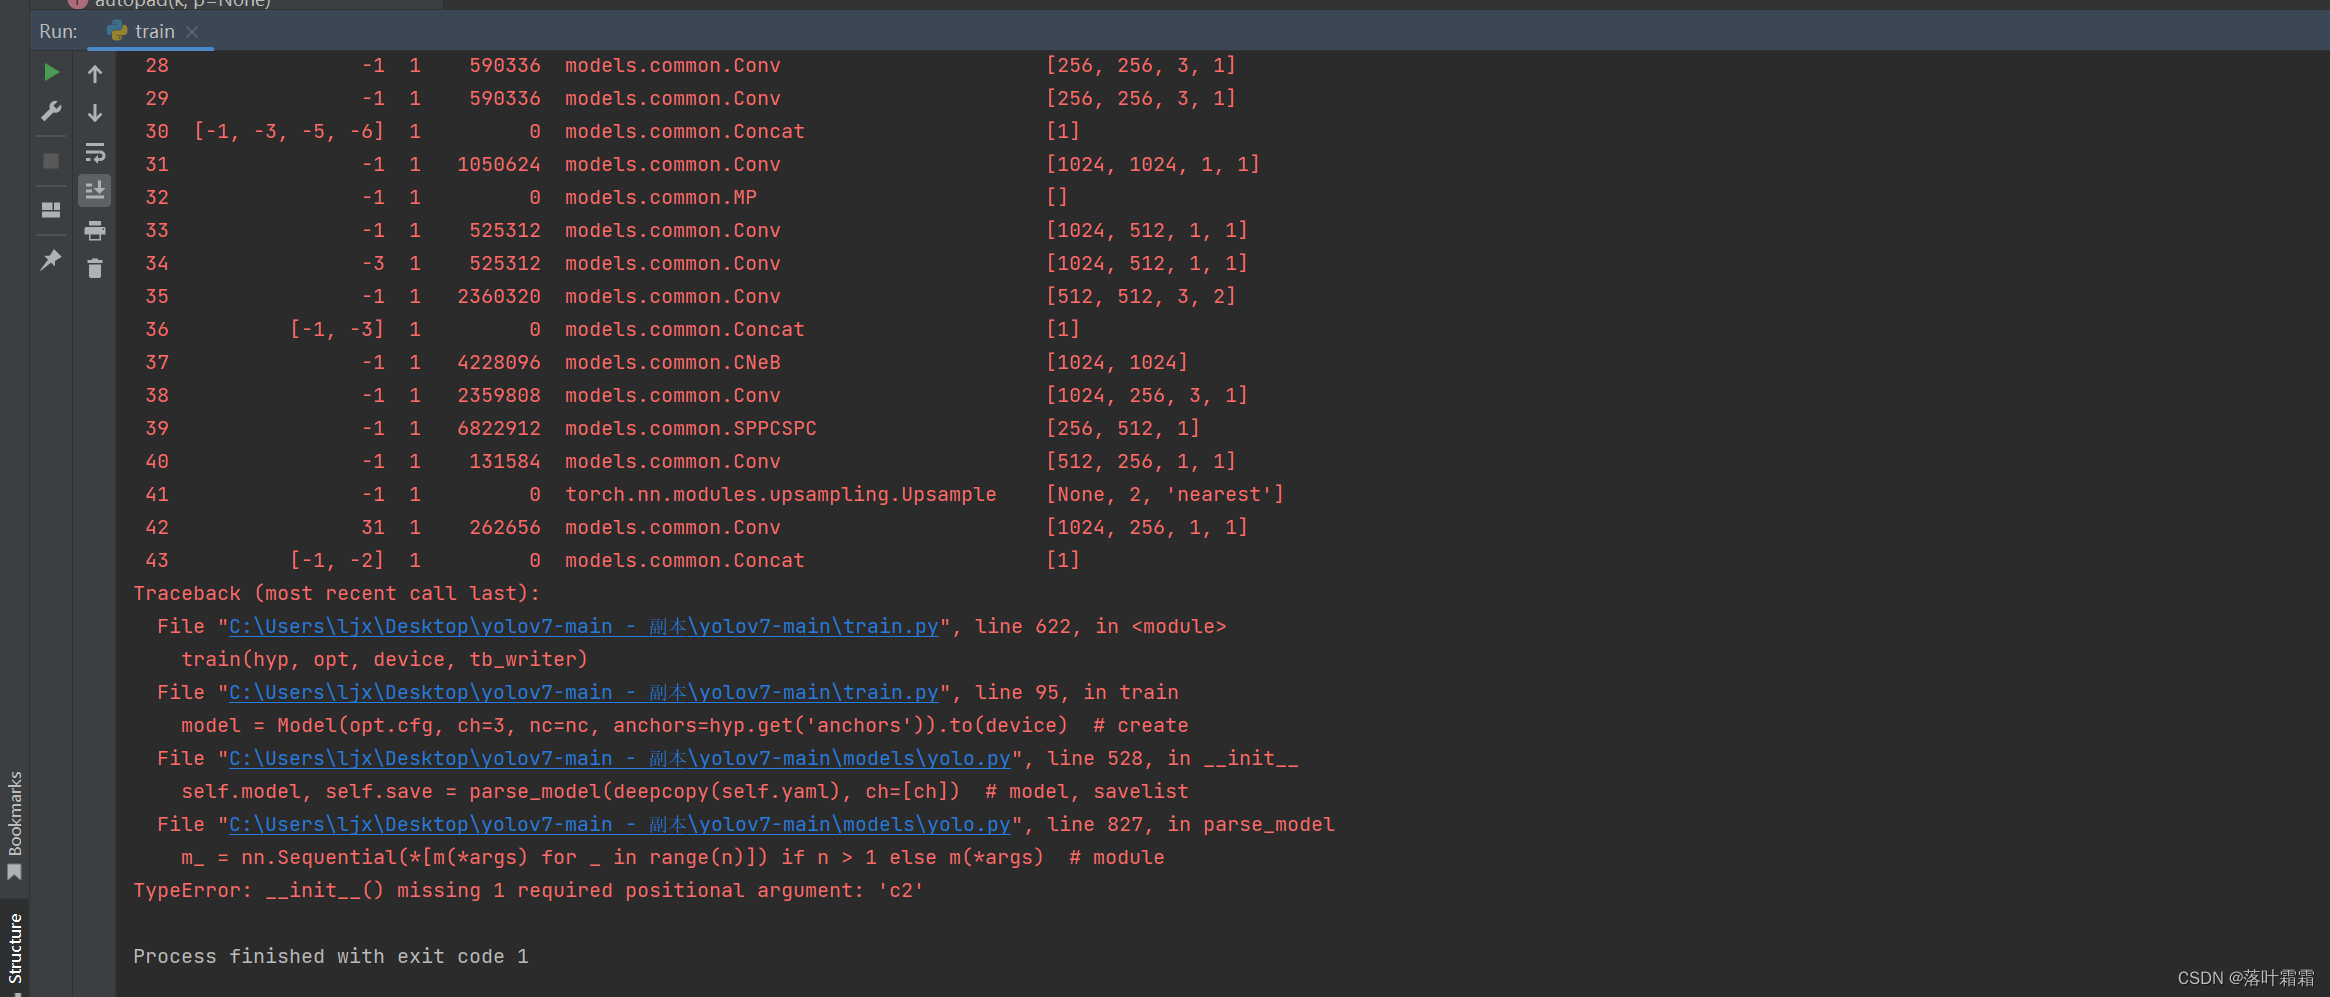Click '[-1, -3, -5, -6]' in row 30
This screenshot has height=997, width=2330.
pyautogui.click(x=289, y=131)
